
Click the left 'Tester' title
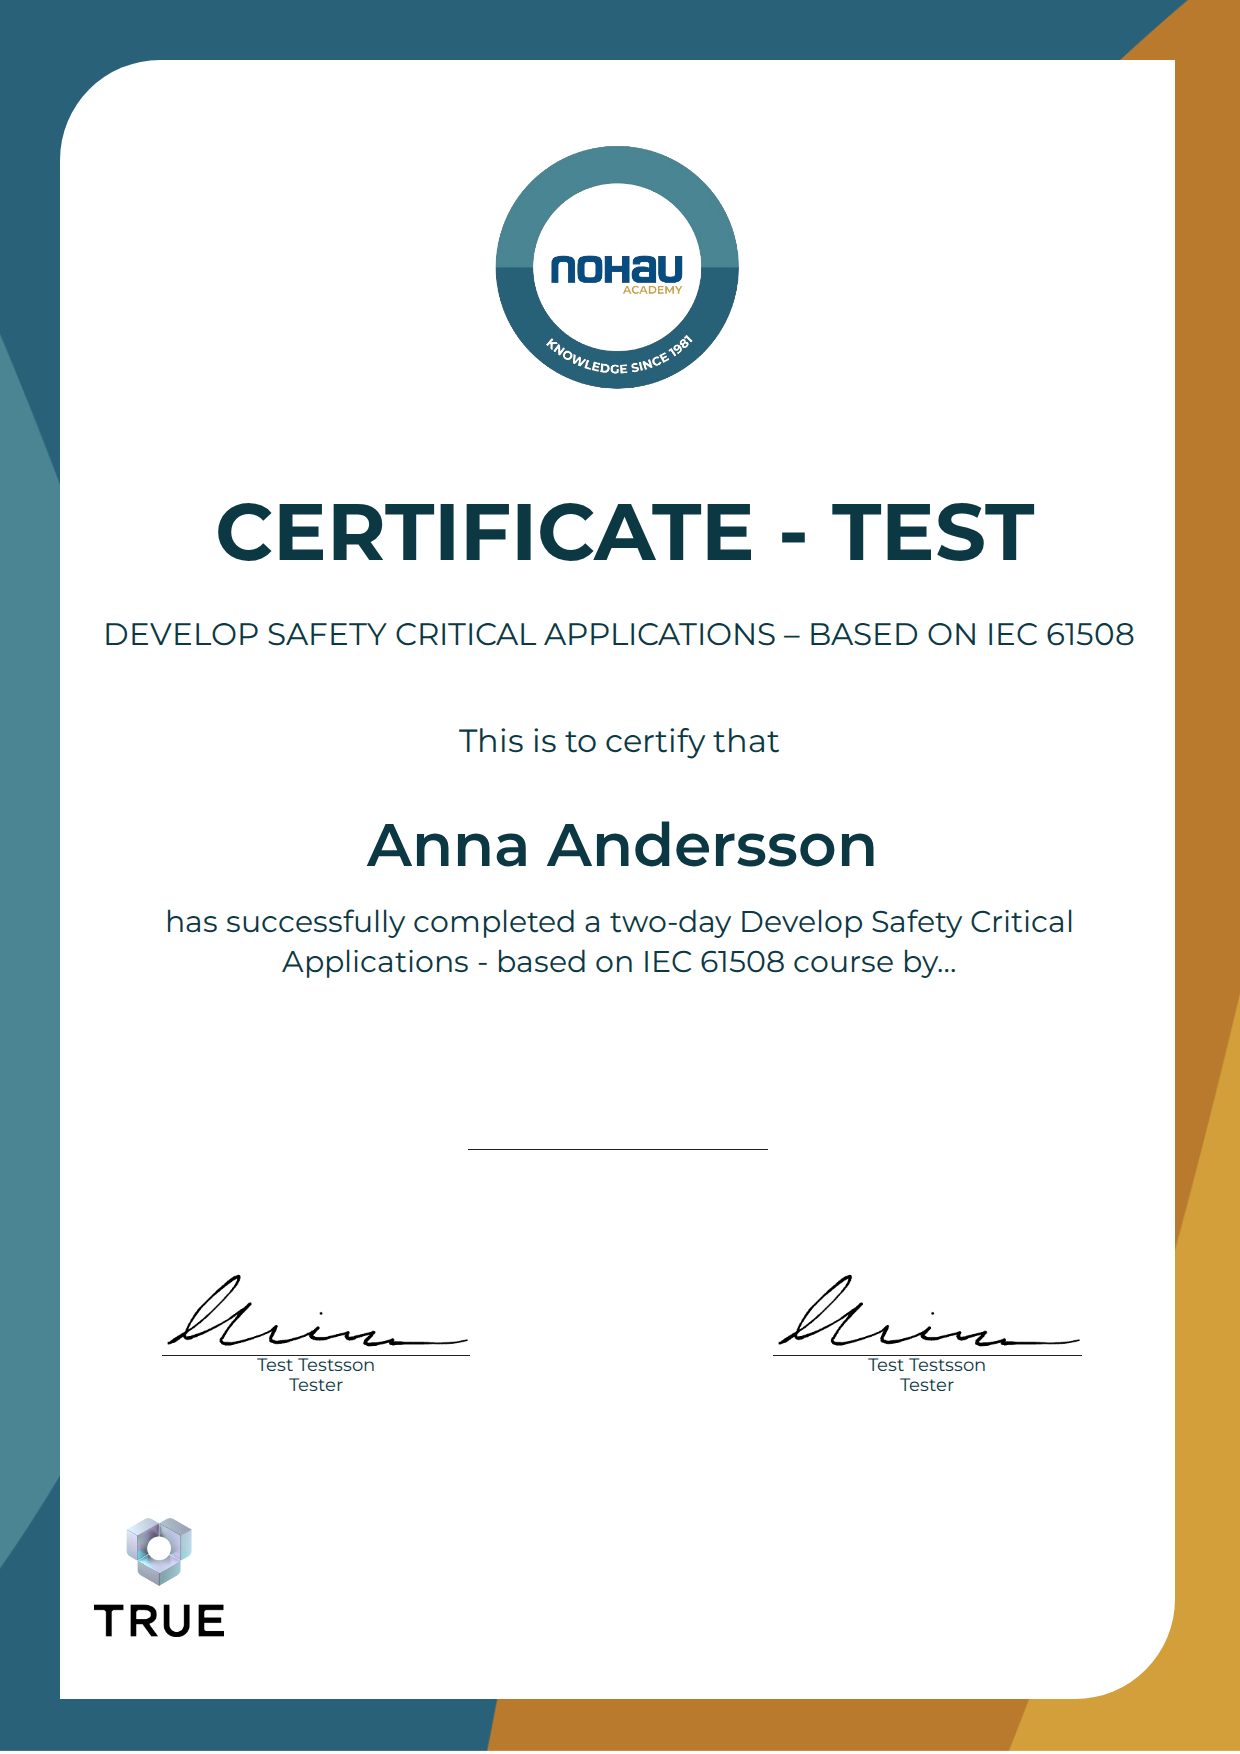316,1385
